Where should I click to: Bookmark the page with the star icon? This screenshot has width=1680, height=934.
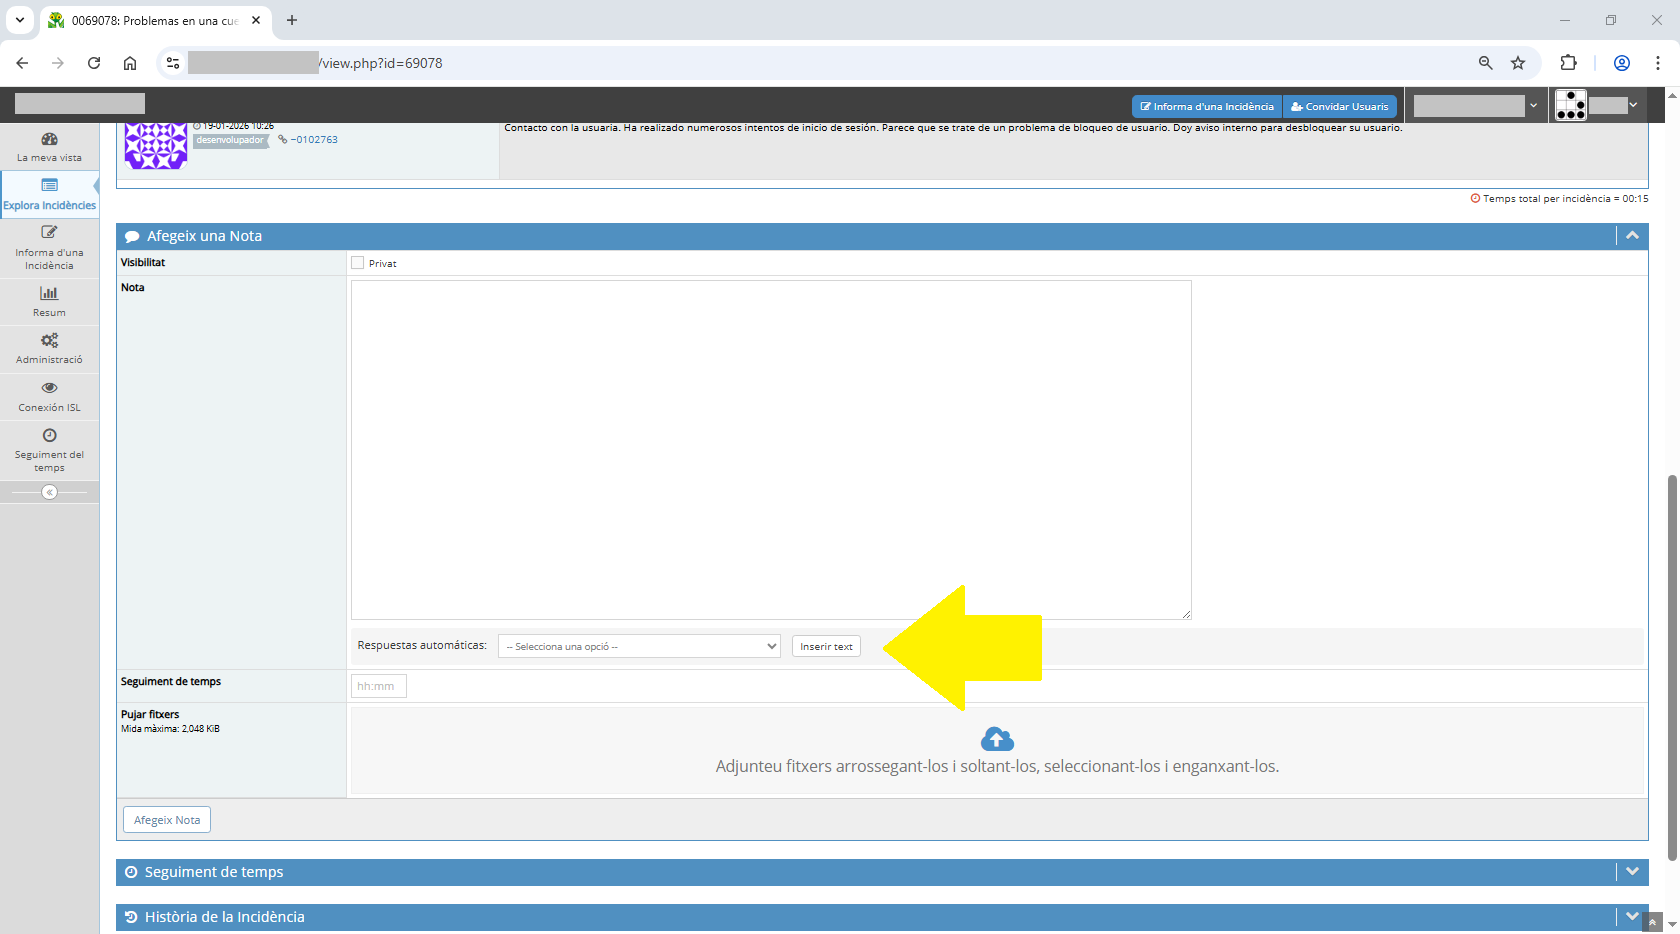[1518, 62]
